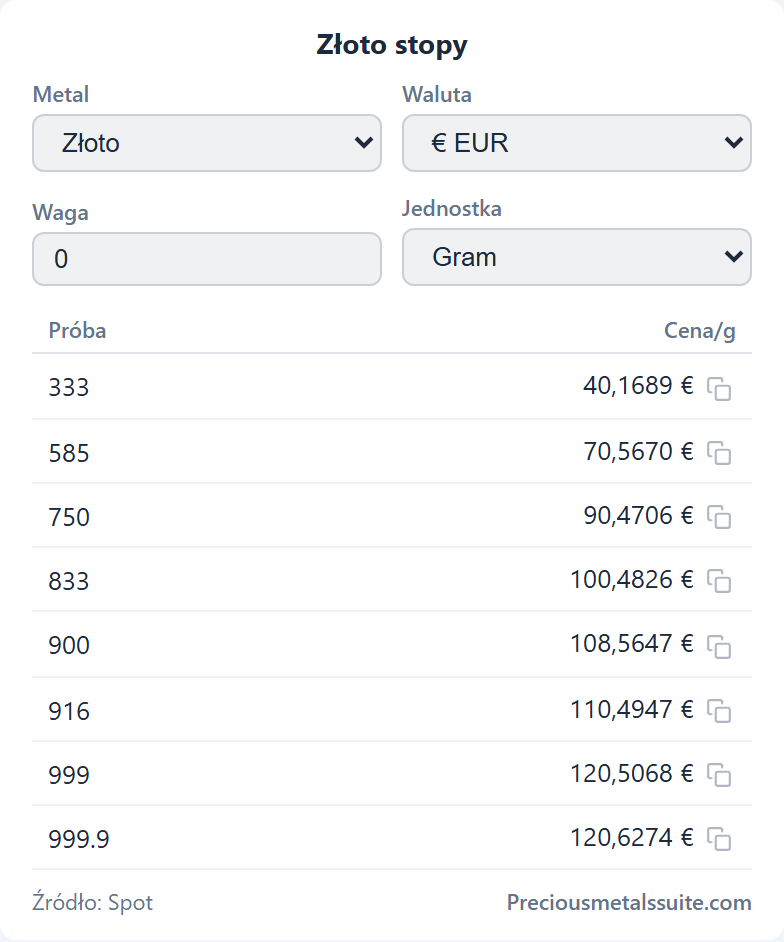Copy the 916 purity price
The height and width of the screenshot is (942, 784).
pos(719,711)
